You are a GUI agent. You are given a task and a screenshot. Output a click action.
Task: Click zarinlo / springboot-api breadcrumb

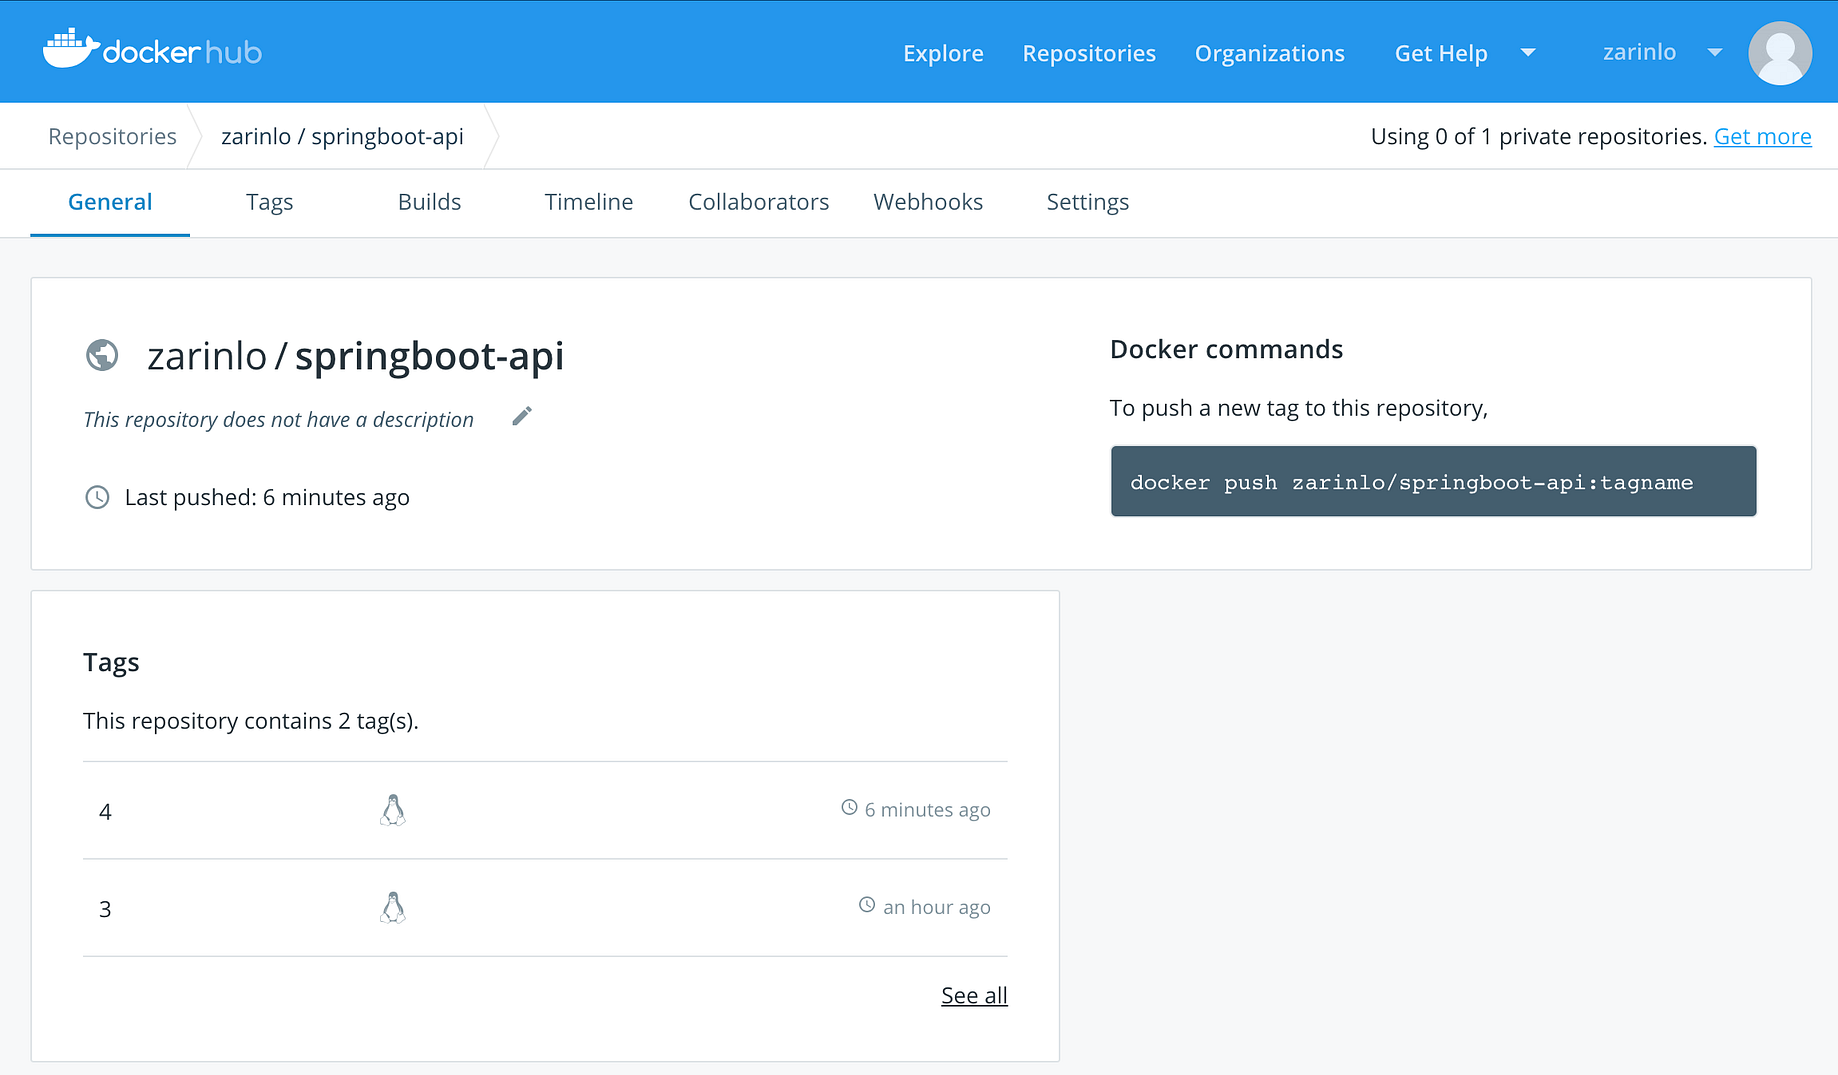click(x=342, y=136)
